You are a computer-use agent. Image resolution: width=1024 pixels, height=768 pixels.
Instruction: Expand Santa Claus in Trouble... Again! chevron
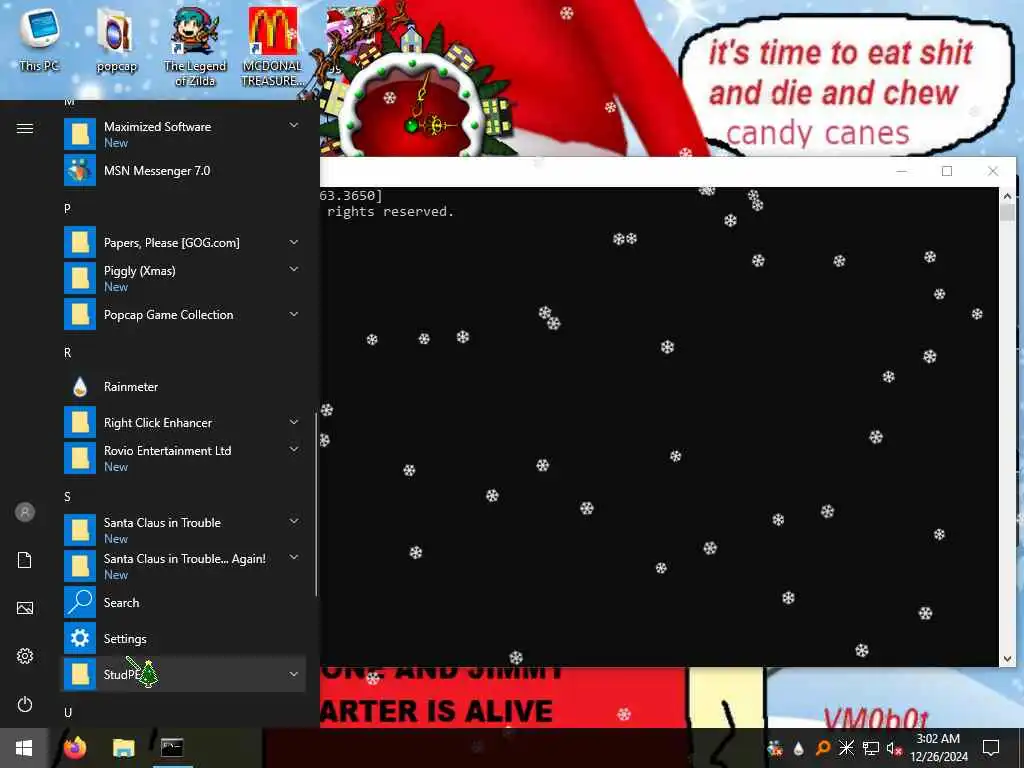(294, 557)
